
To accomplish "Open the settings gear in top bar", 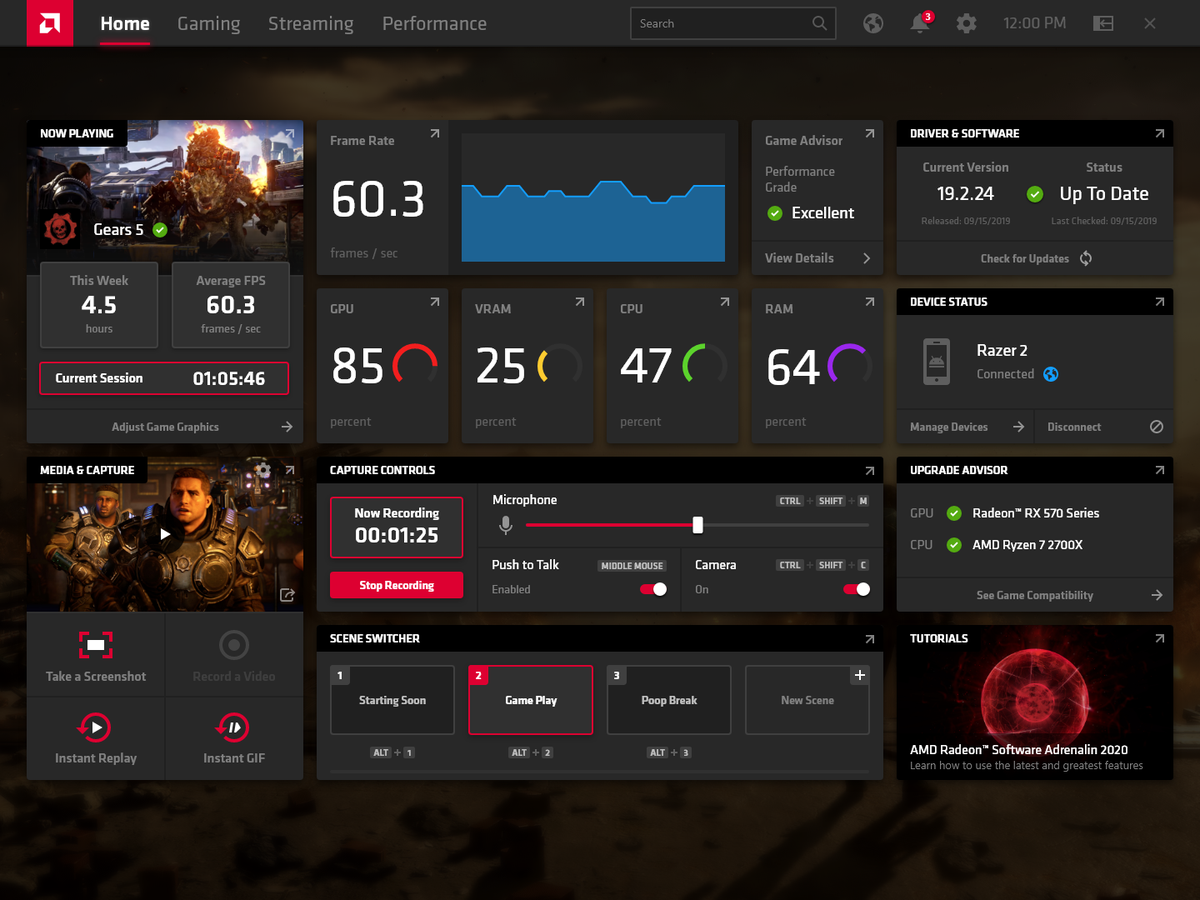I will click(x=966, y=24).
